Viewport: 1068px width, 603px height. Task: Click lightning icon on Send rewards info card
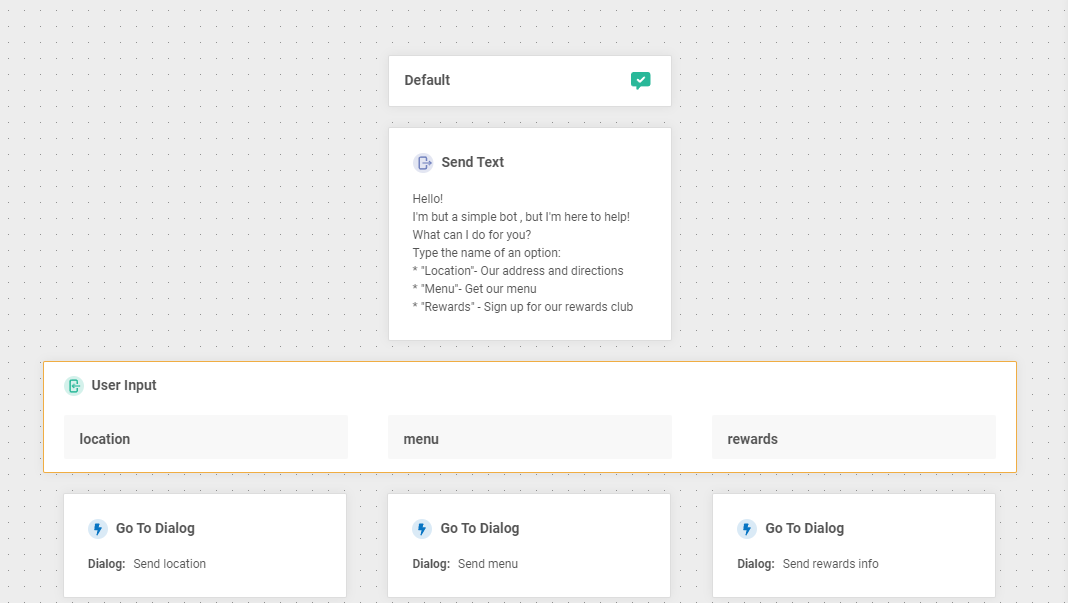(747, 529)
